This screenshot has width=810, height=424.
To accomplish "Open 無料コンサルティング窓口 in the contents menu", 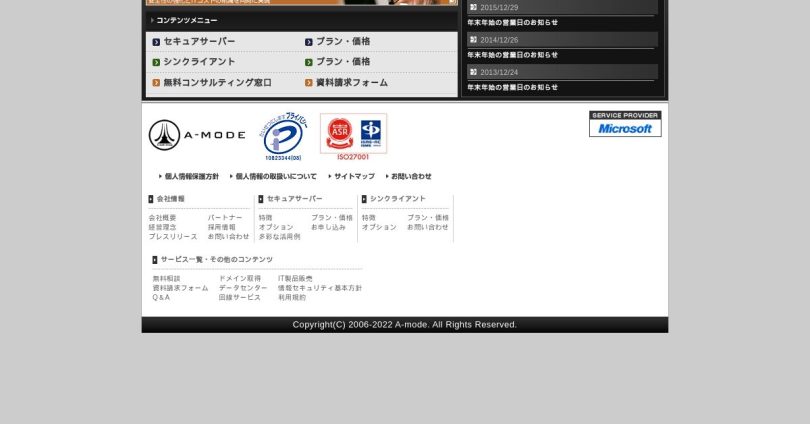I will pos(217,83).
